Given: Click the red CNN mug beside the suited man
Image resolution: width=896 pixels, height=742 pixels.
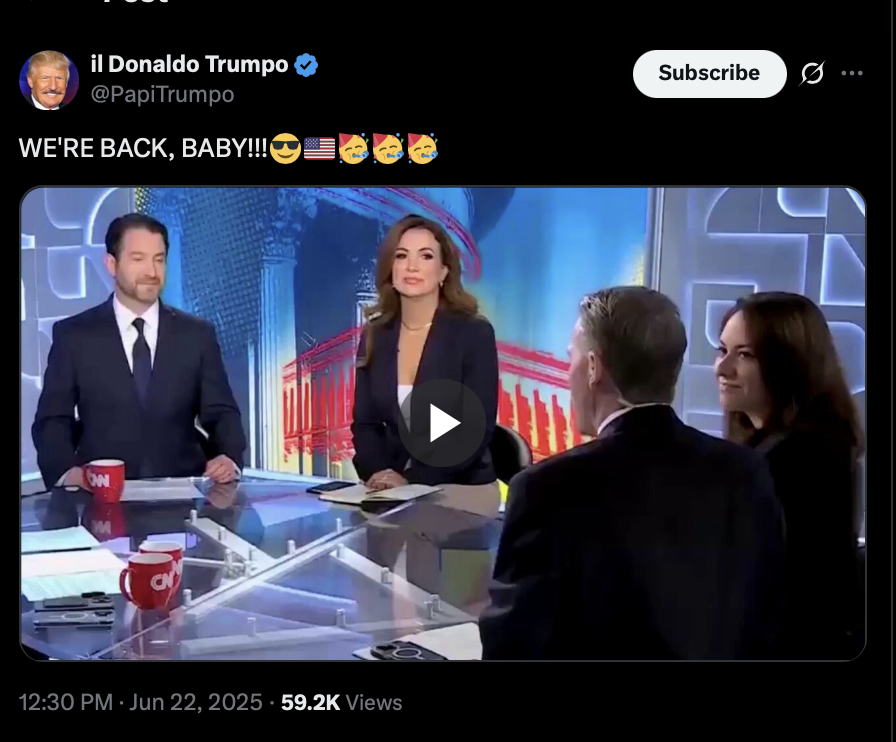Looking at the screenshot, I should pyautogui.click(x=104, y=480).
